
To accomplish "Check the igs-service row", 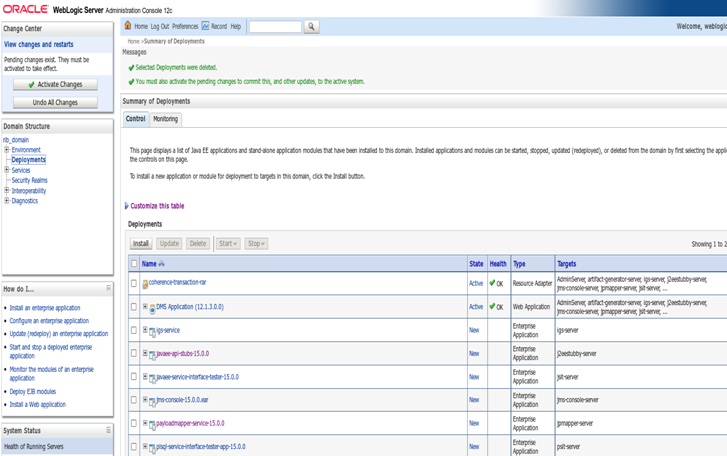I will coord(134,330).
